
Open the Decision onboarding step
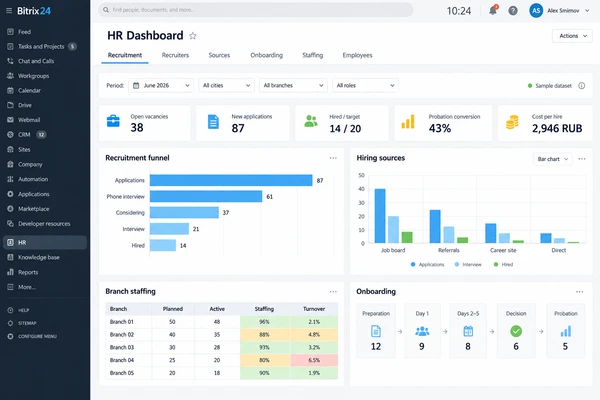pos(516,331)
